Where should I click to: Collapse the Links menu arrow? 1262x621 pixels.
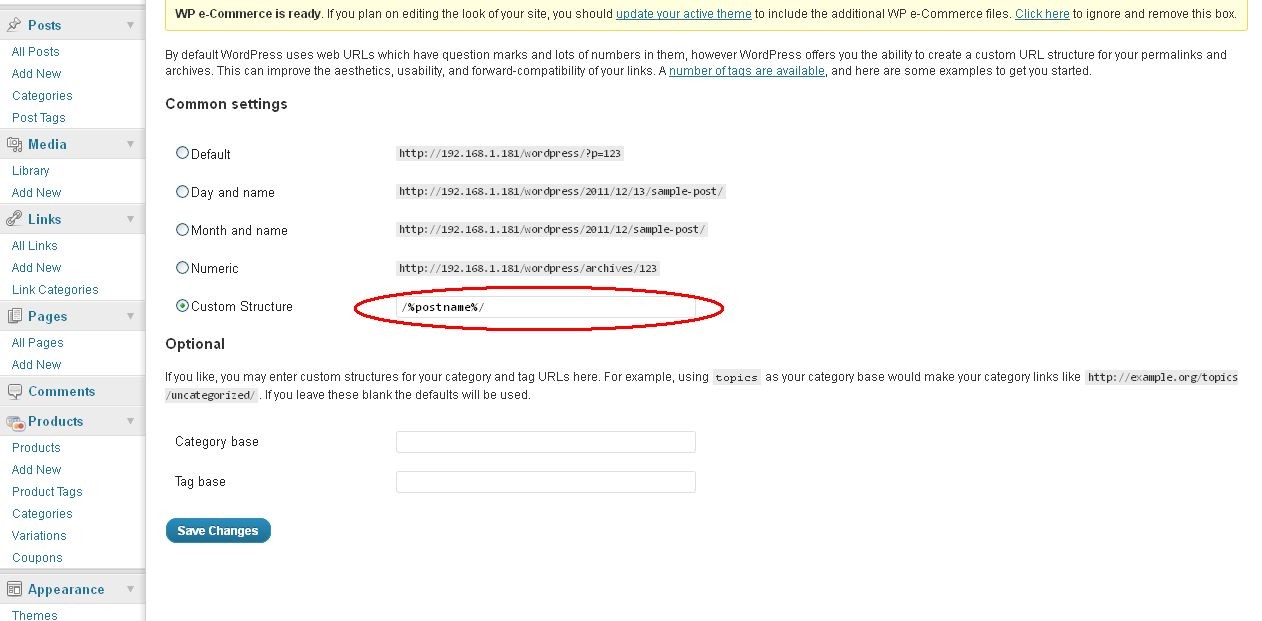(130, 219)
